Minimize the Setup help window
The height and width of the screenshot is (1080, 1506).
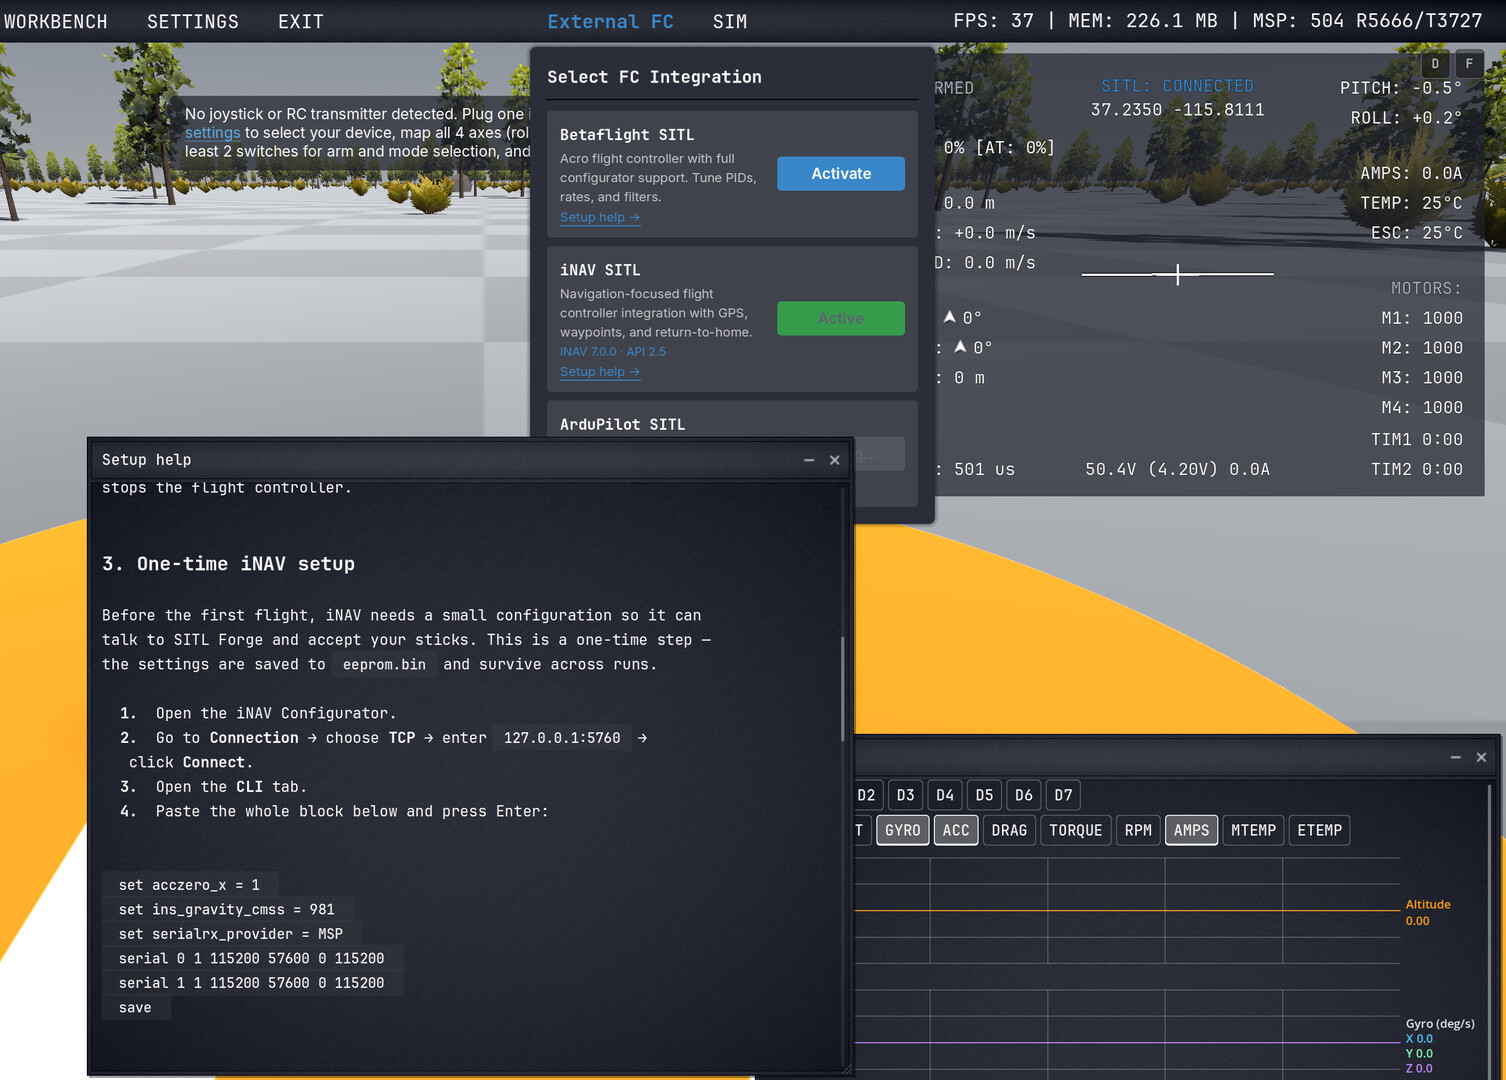coord(809,460)
